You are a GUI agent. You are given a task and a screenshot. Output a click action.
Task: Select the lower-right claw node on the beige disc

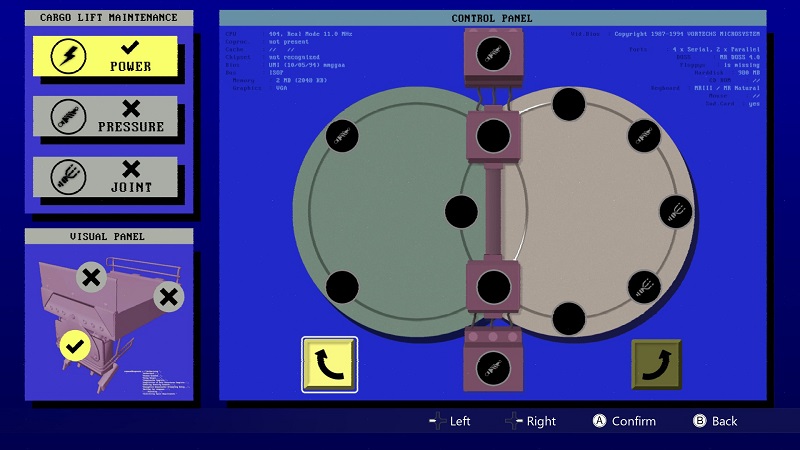(x=644, y=287)
